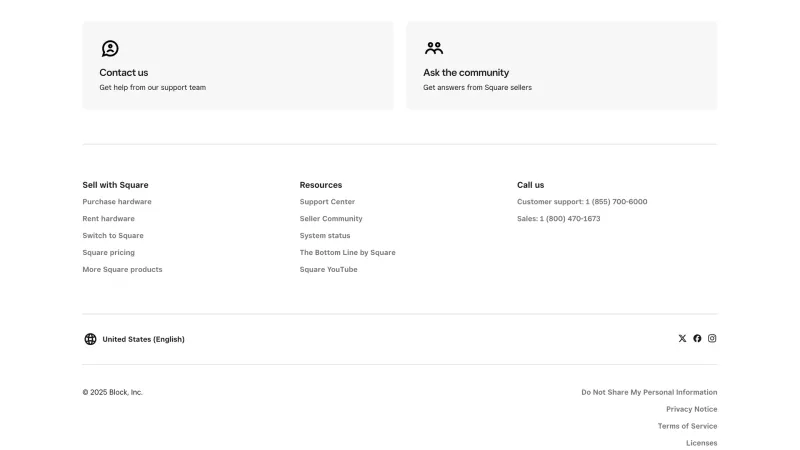The width and height of the screenshot is (800, 450).
Task: Follow the Switch to Square link
Action: pyautogui.click(x=113, y=235)
